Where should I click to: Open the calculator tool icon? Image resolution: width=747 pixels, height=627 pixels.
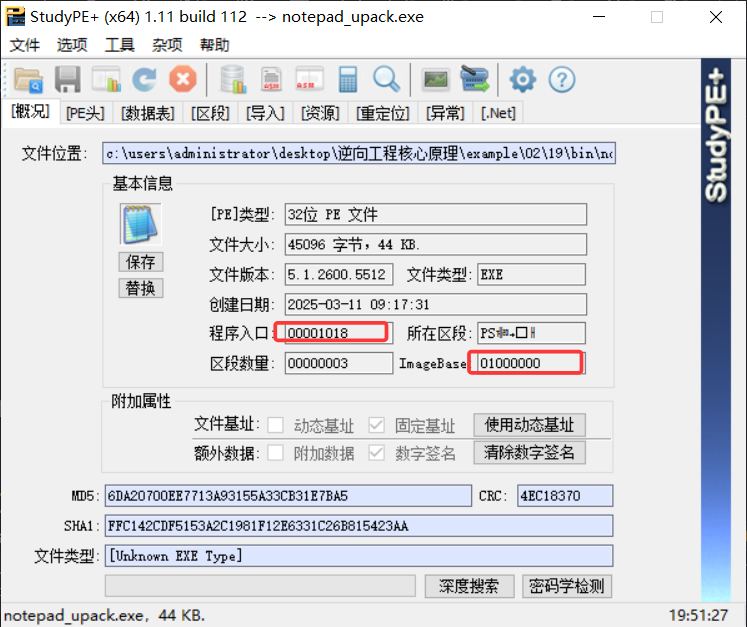click(x=348, y=80)
